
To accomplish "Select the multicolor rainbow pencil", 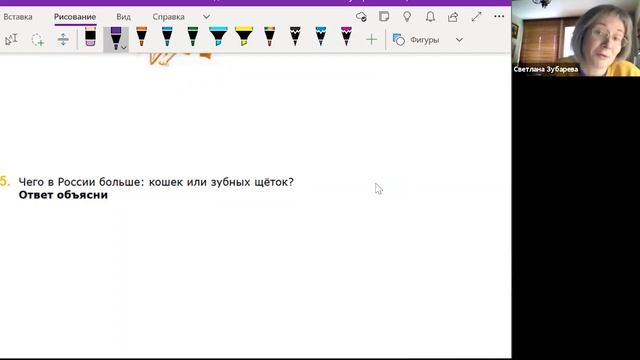I will tap(269, 37).
